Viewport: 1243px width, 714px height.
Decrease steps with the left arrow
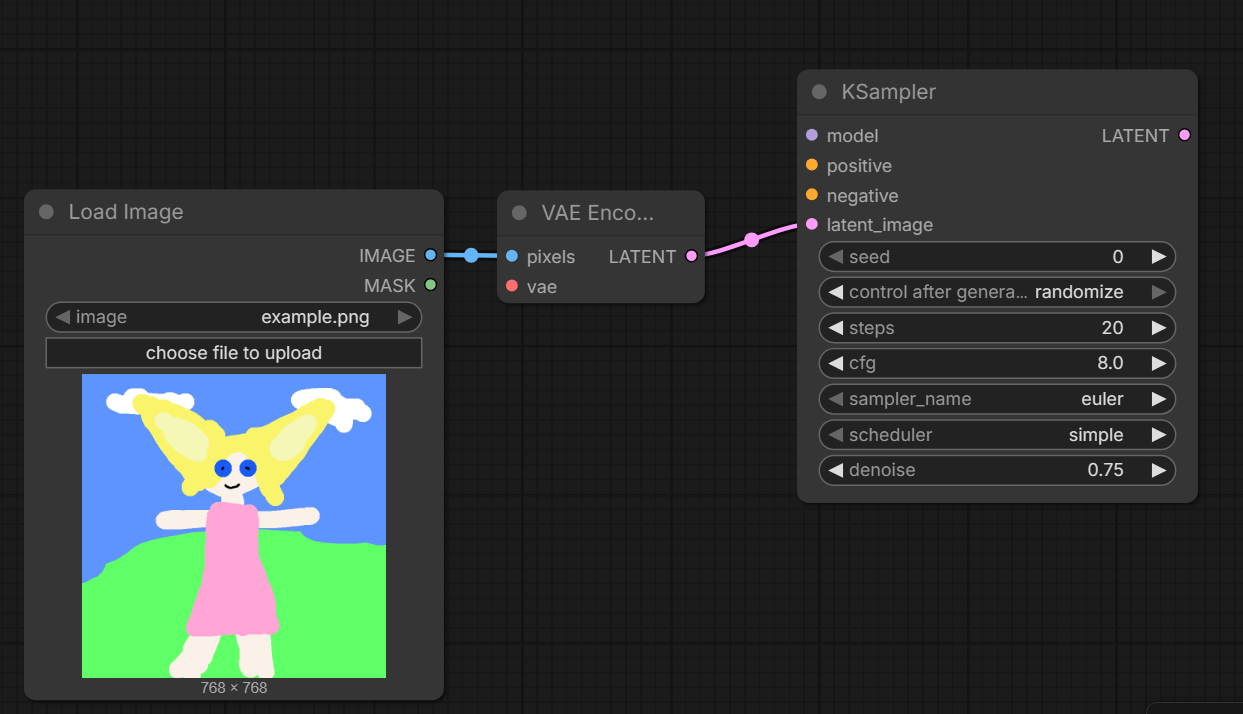point(835,328)
